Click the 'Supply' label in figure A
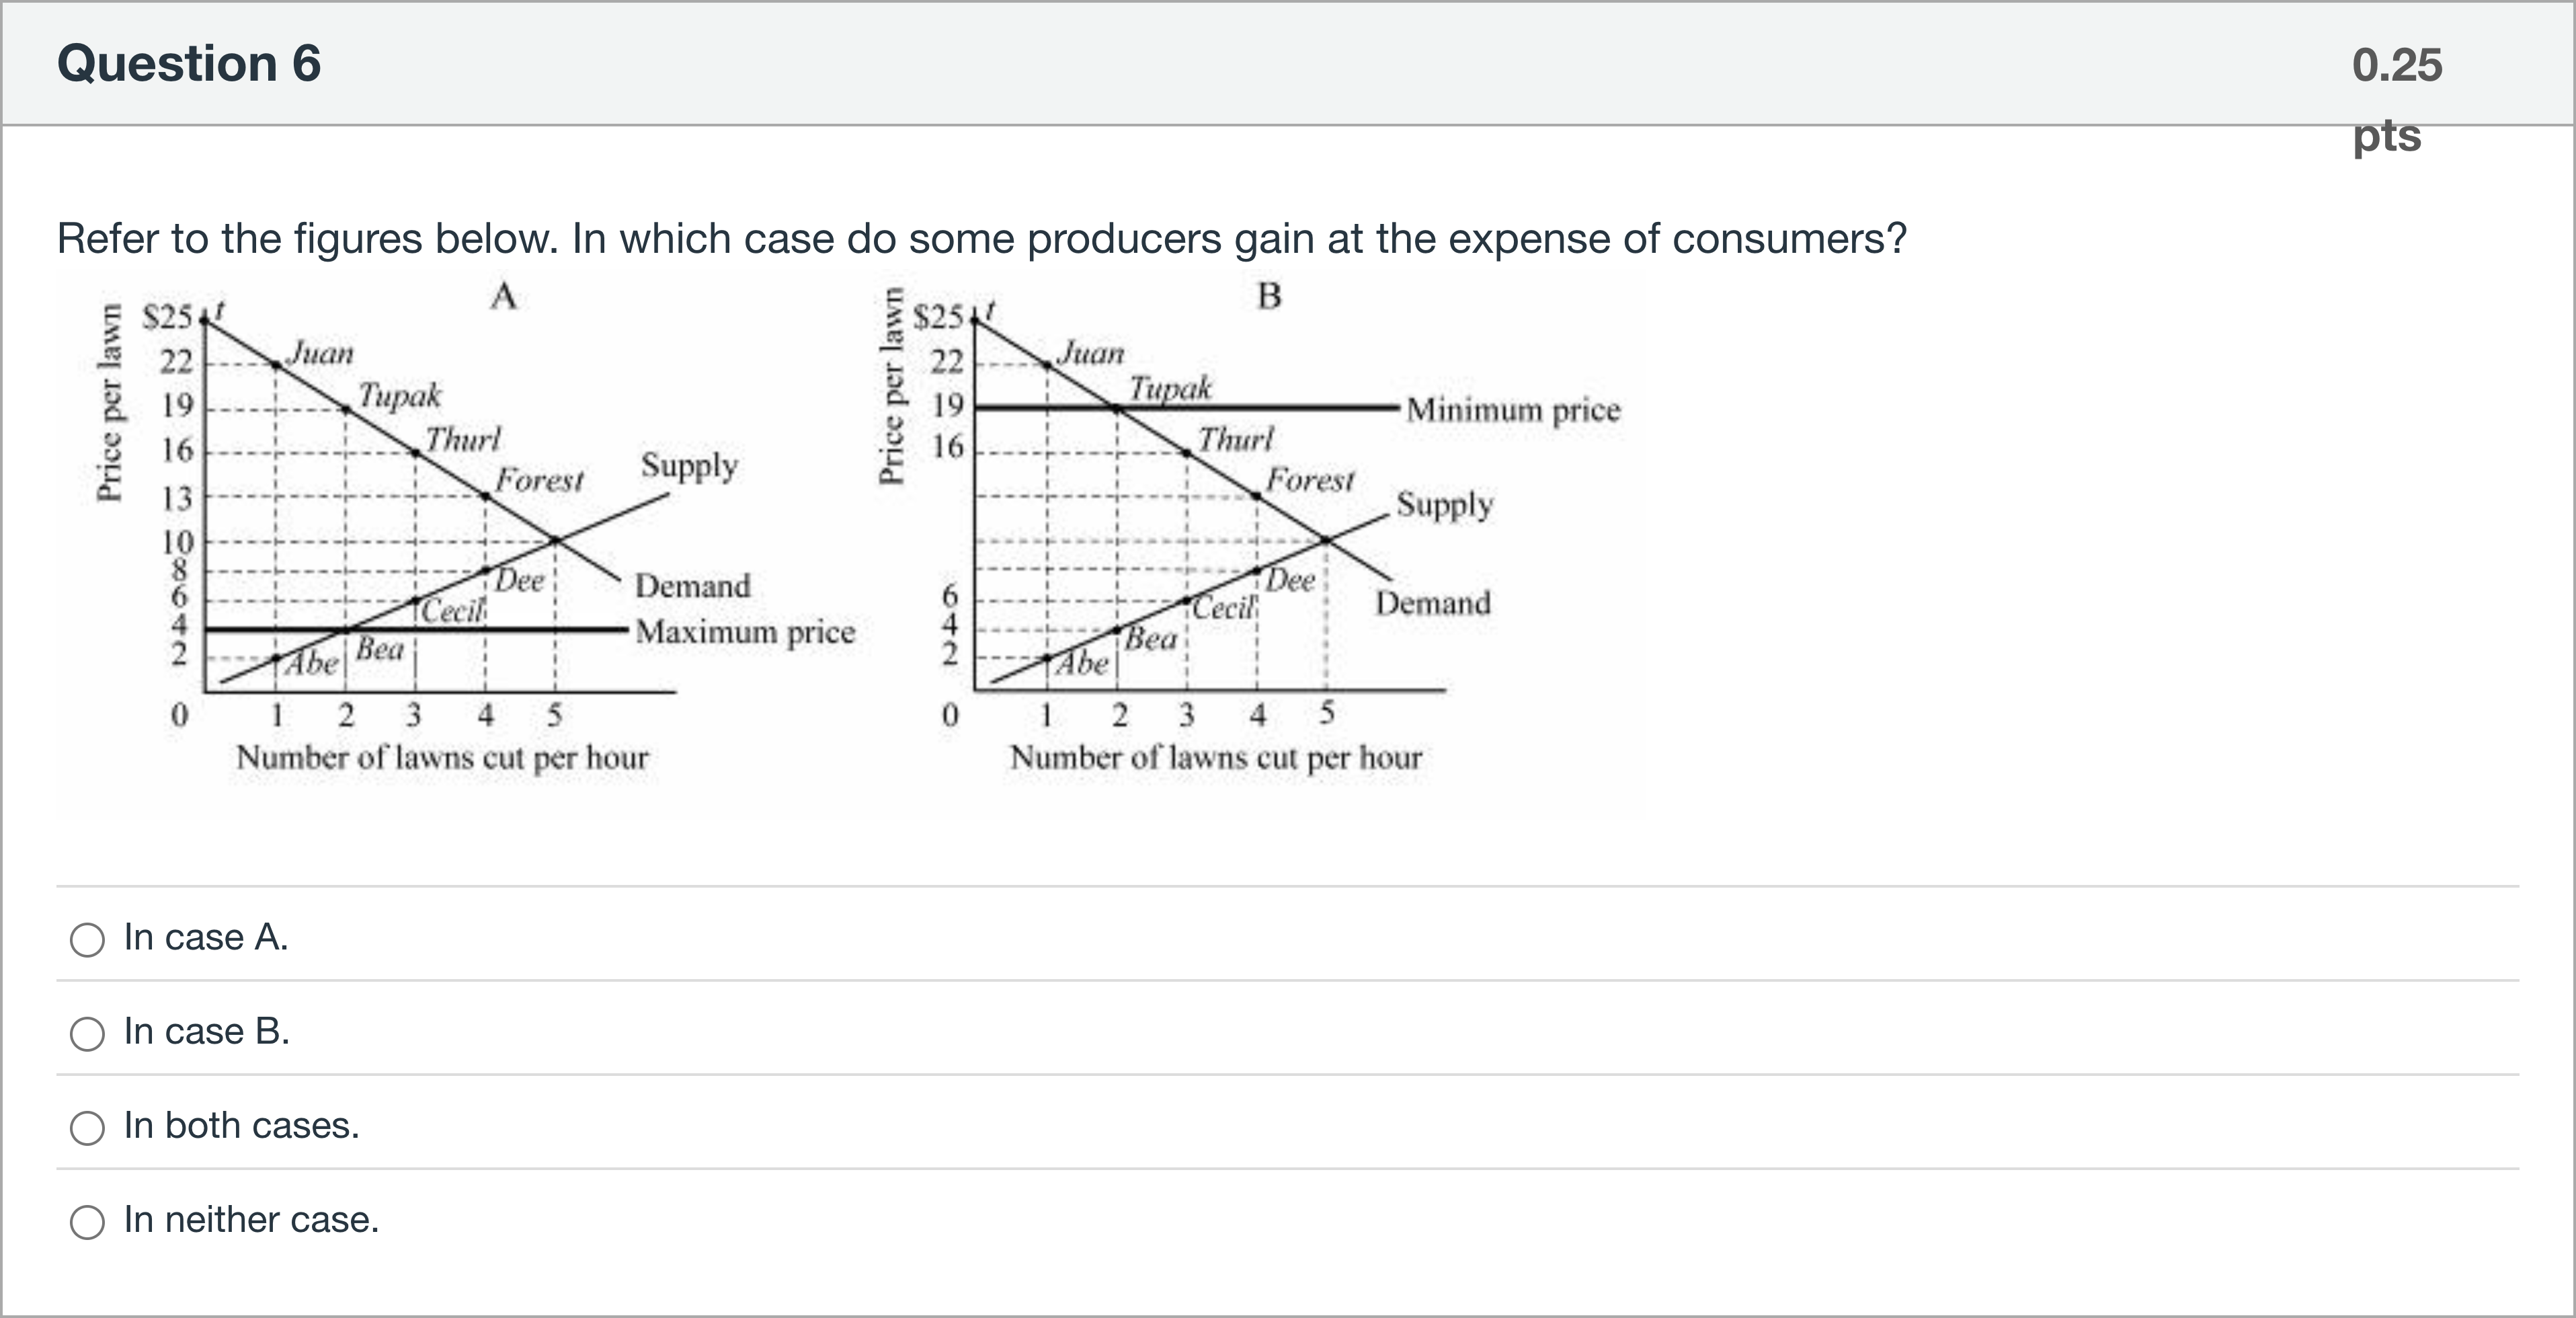Viewport: 2576px width, 1318px height. 689,466
